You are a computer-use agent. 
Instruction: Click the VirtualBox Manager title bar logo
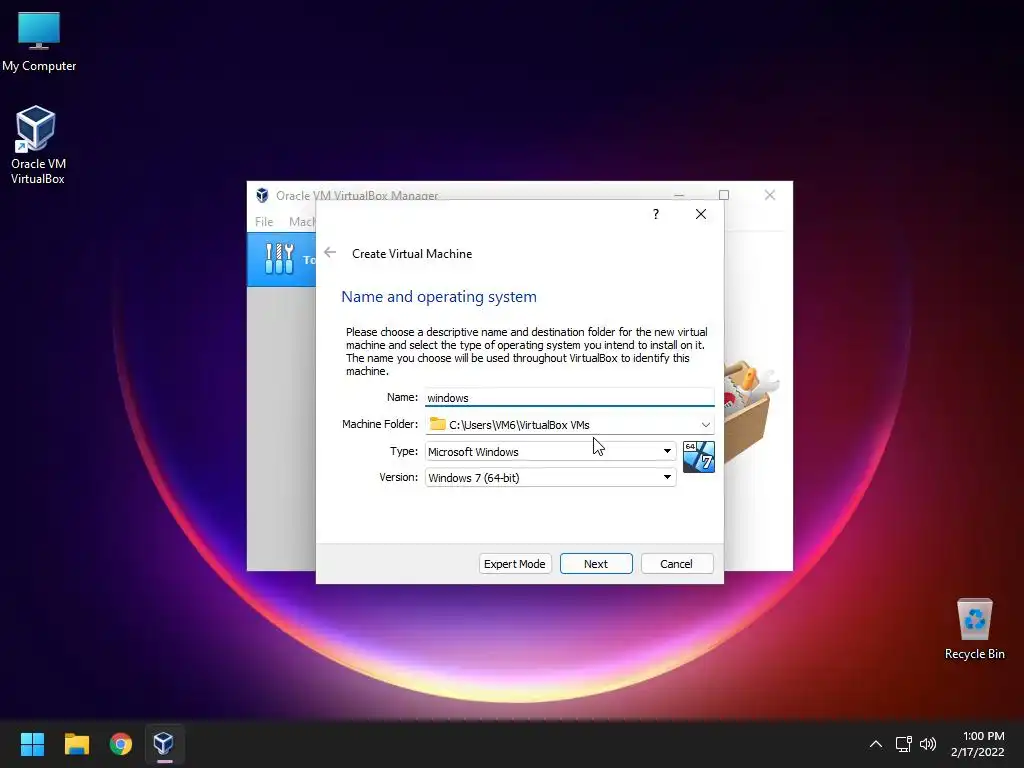coord(262,195)
